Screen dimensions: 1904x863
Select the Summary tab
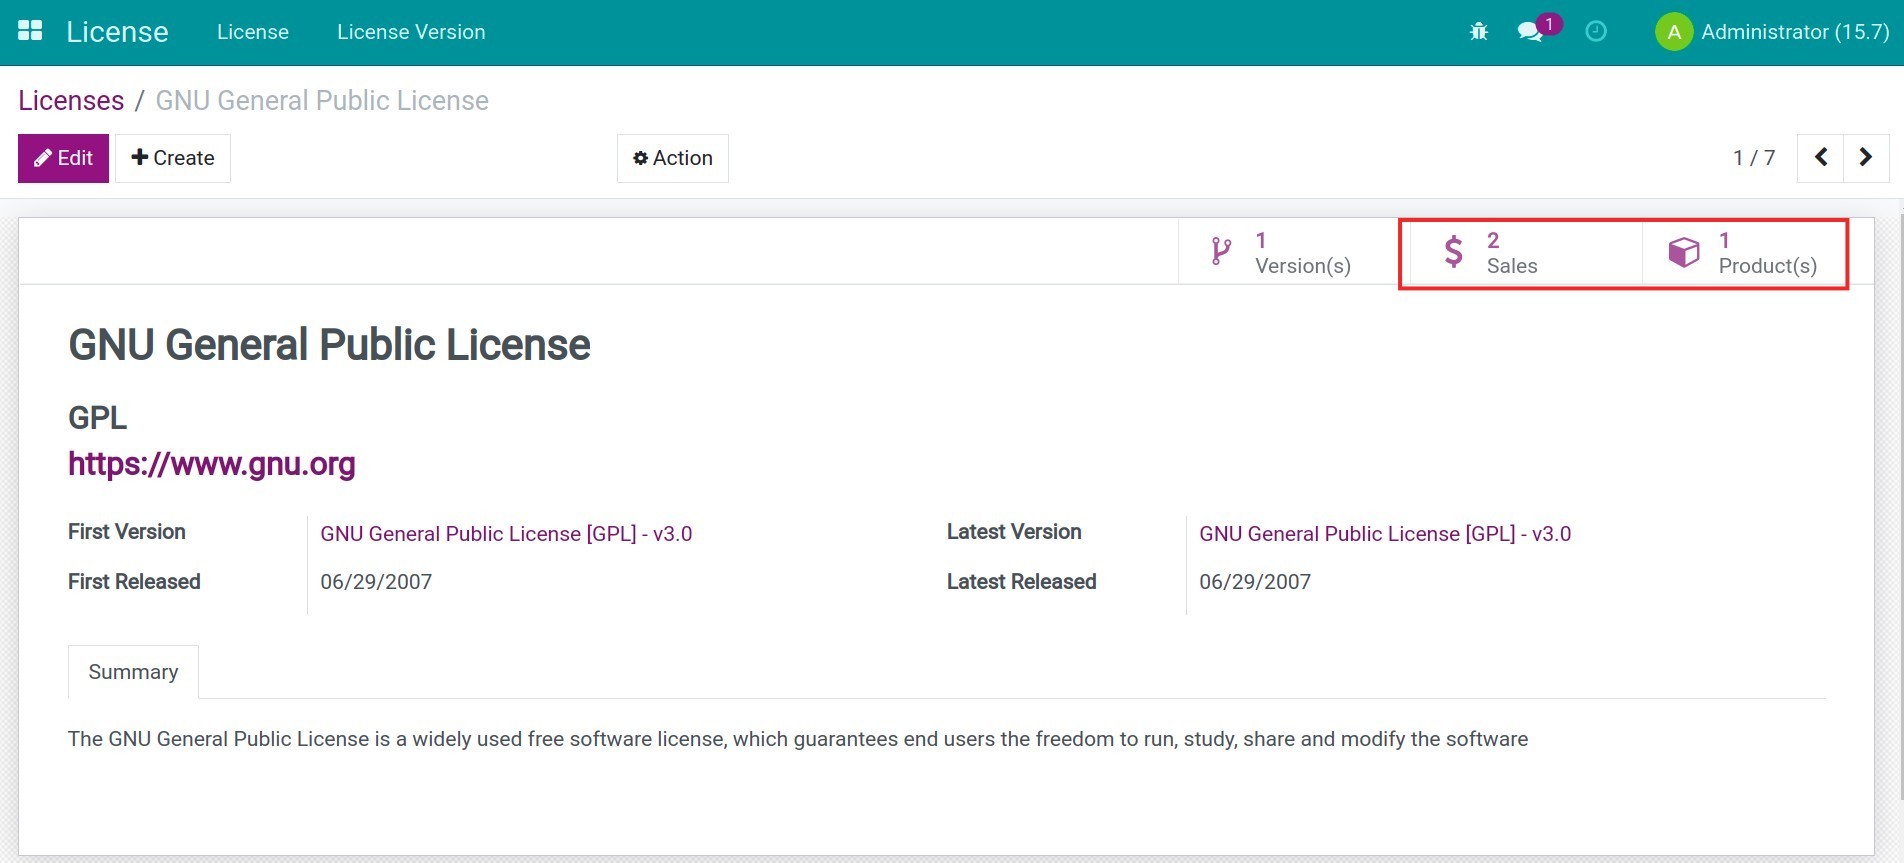133,672
